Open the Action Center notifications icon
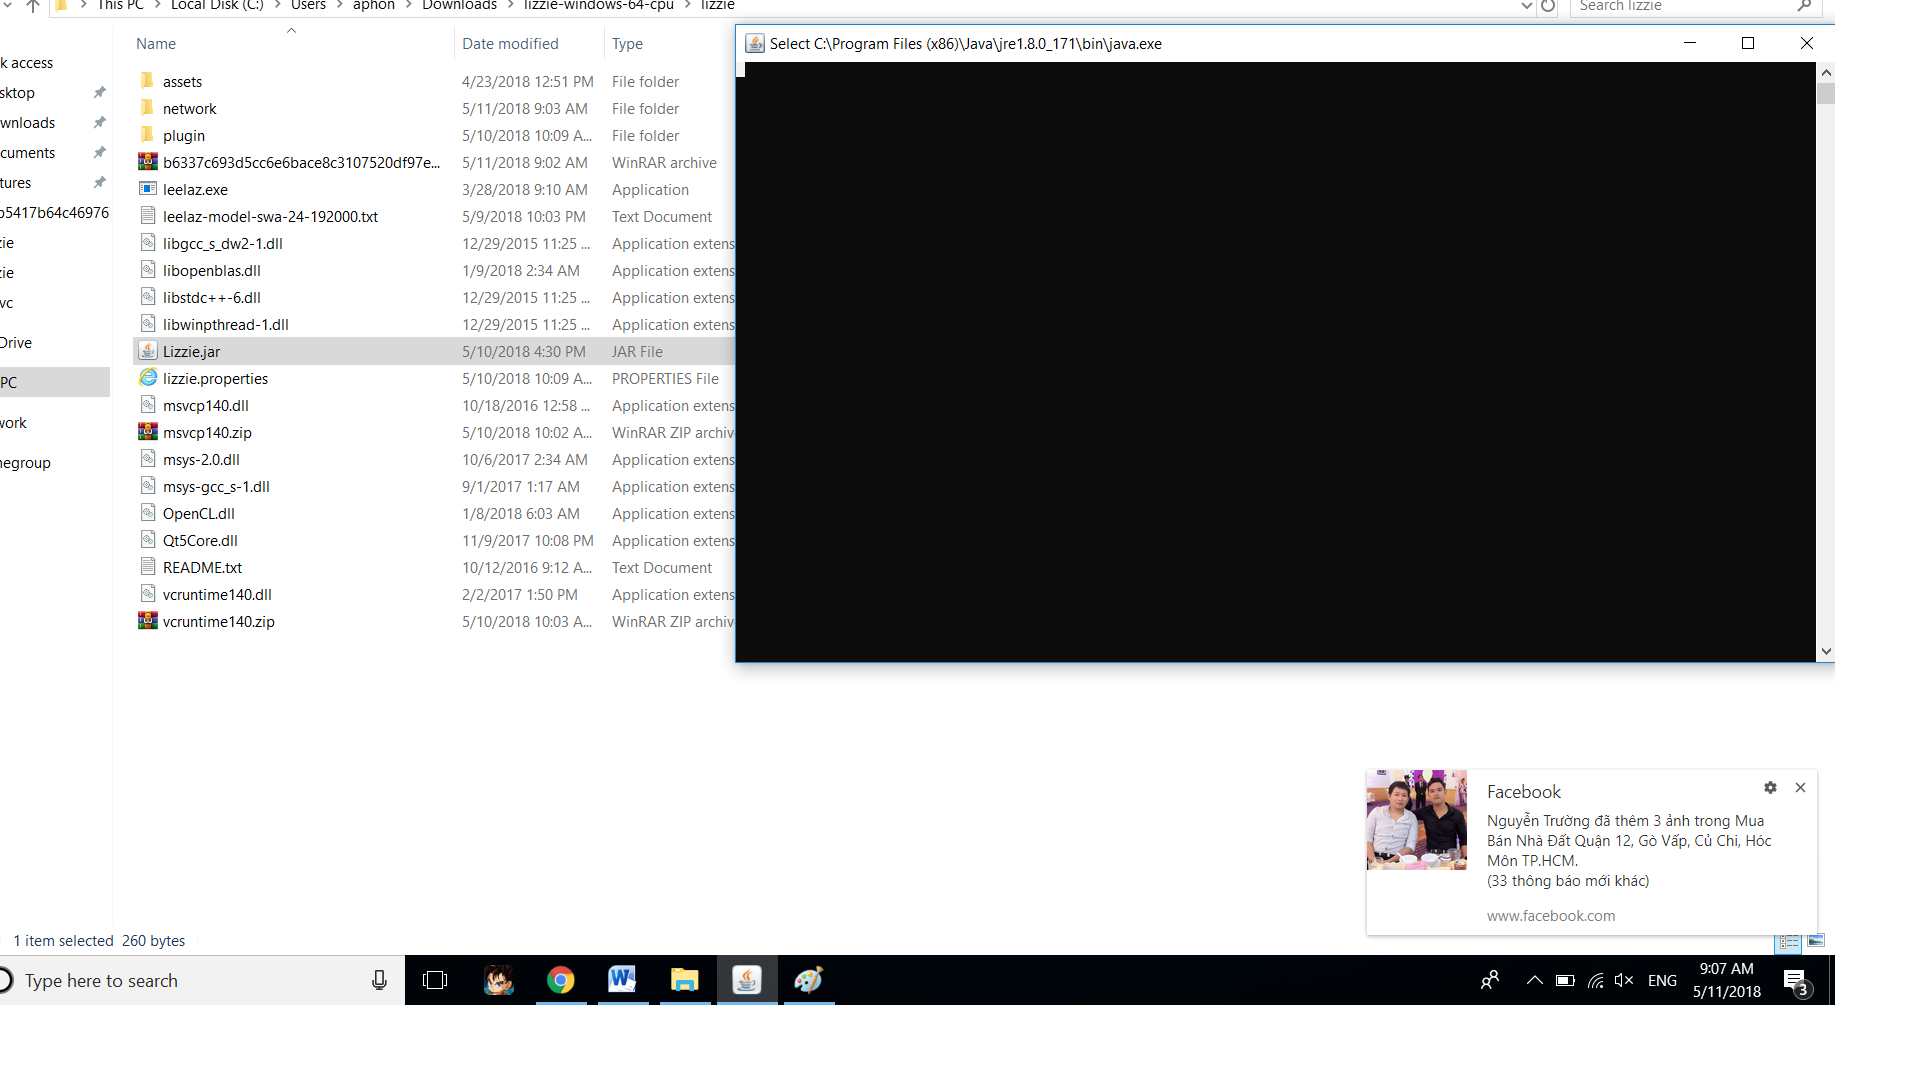The height and width of the screenshot is (1080, 1920). point(1796,981)
